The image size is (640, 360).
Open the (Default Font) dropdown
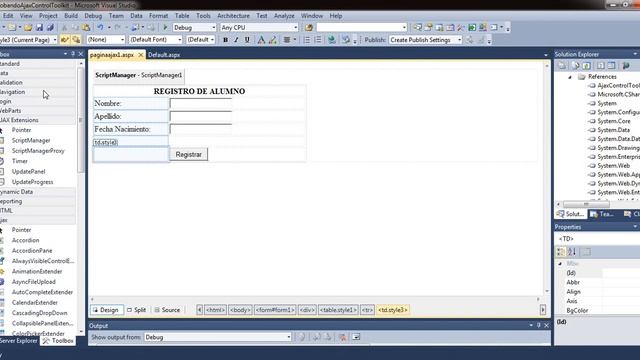[155, 40]
